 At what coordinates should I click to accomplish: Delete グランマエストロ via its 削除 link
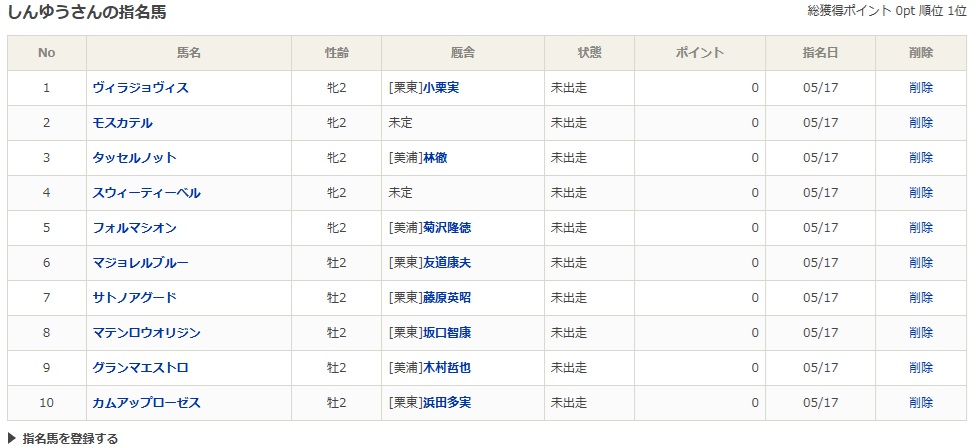tap(921, 368)
